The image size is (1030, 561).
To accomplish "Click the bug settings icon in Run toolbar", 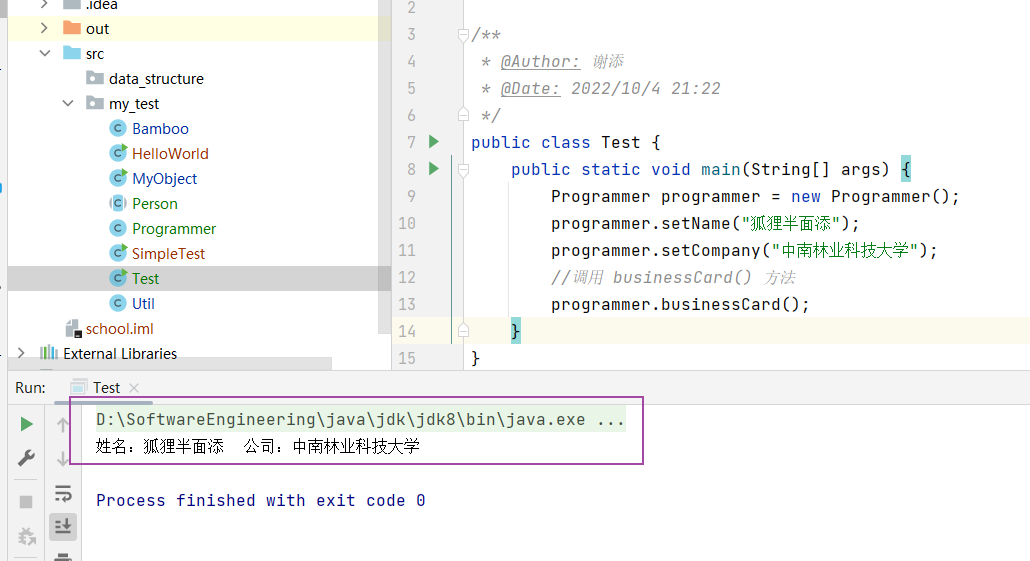I will pos(26,537).
